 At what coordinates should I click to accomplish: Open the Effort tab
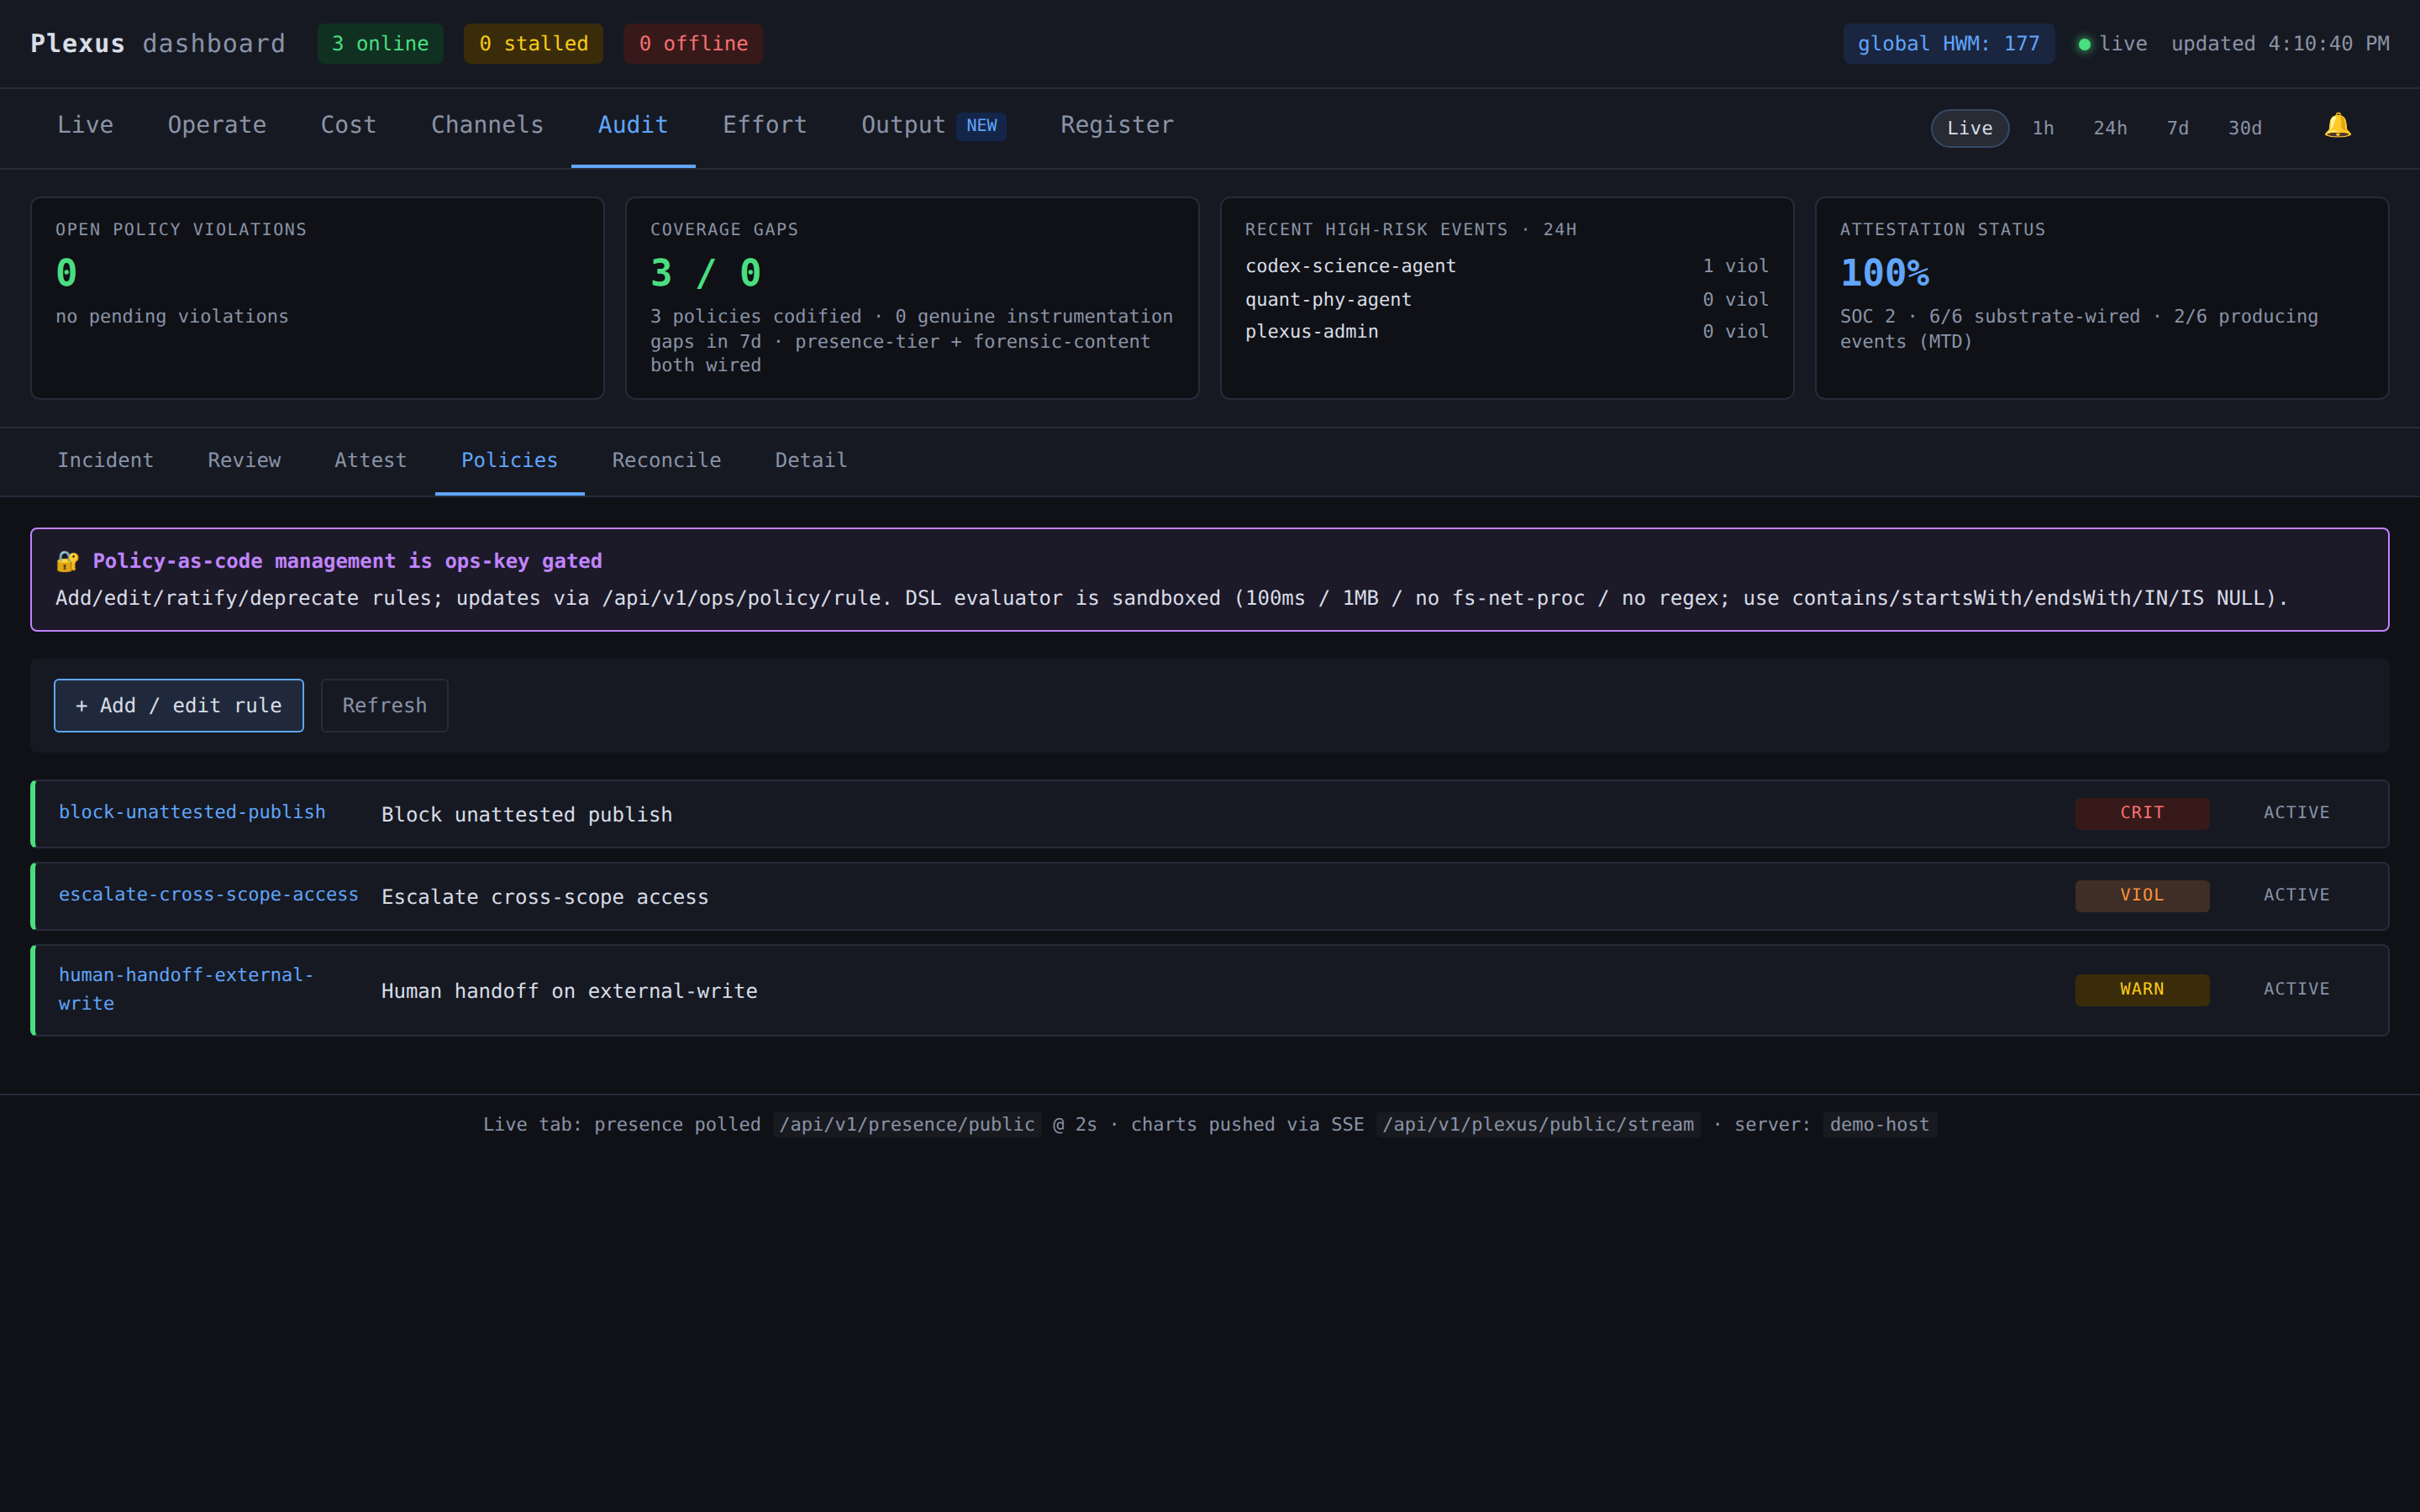(x=765, y=125)
